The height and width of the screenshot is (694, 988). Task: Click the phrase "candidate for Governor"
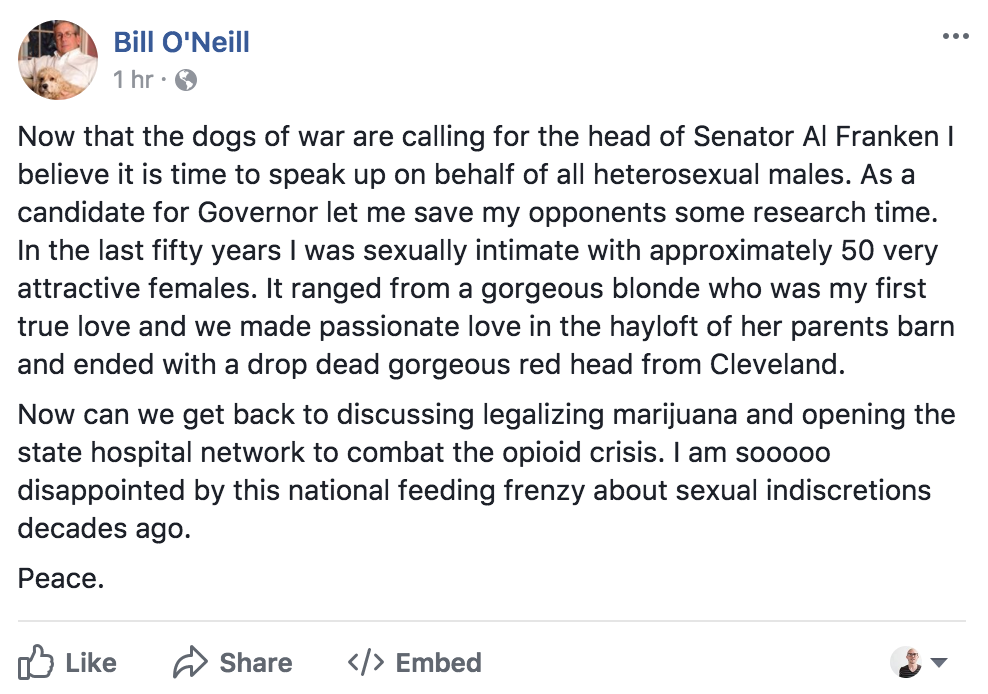tap(168, 212)
